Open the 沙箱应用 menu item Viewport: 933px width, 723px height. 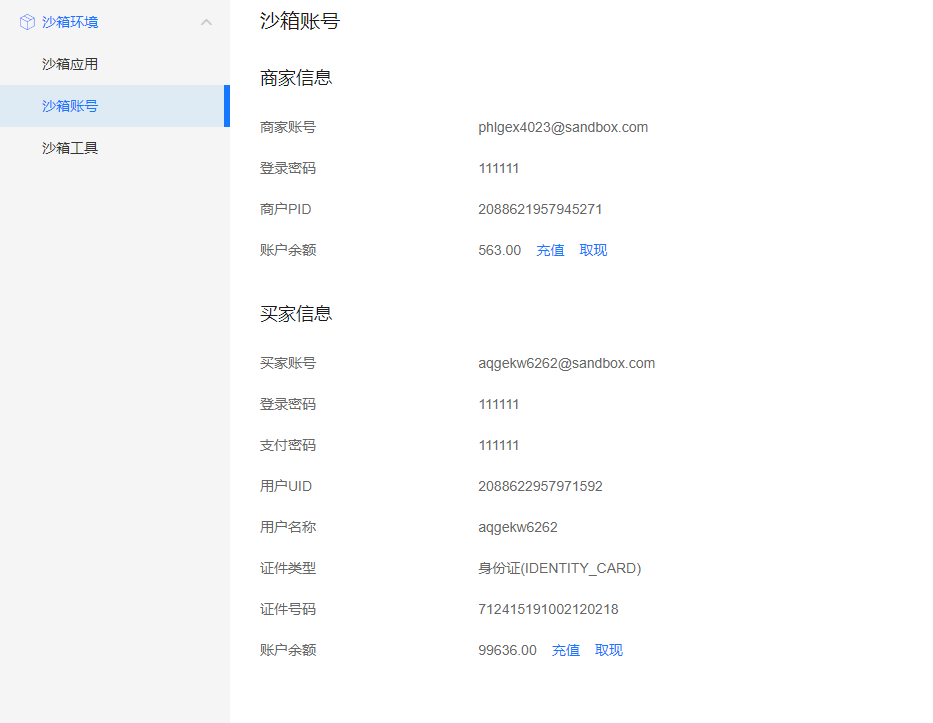click(x=115, y=64)
